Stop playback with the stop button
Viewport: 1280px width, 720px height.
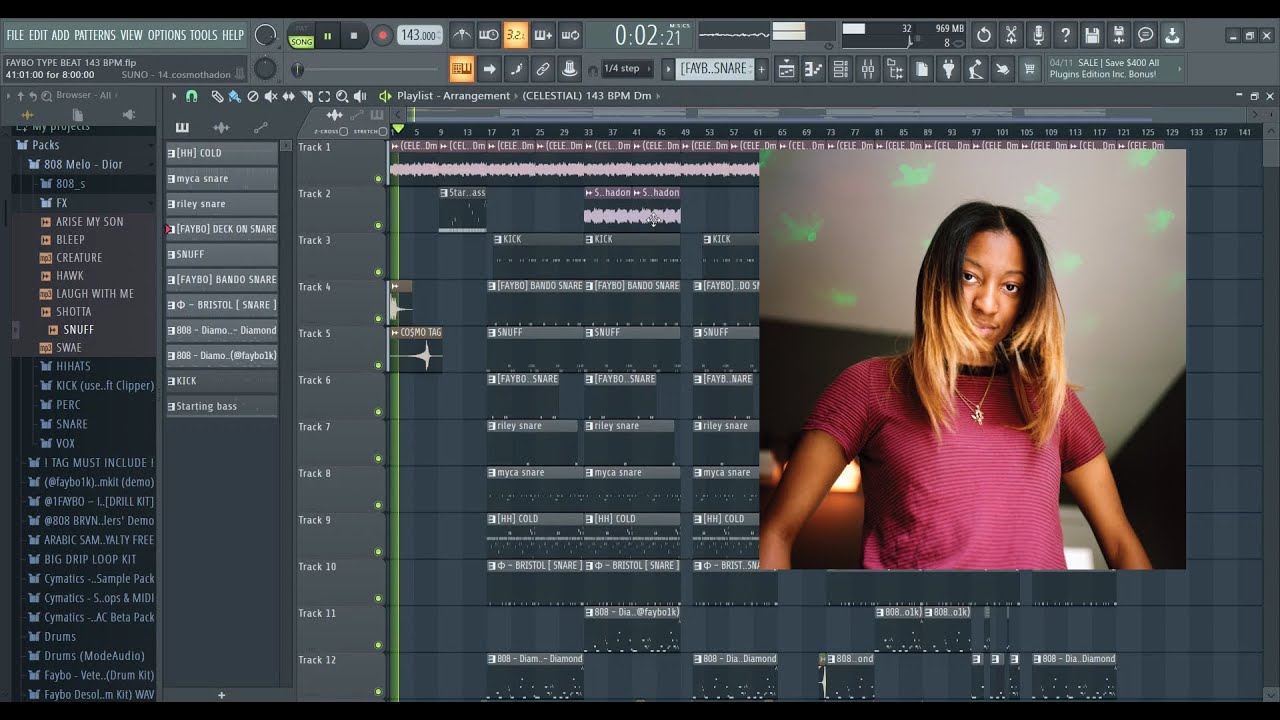353,36
